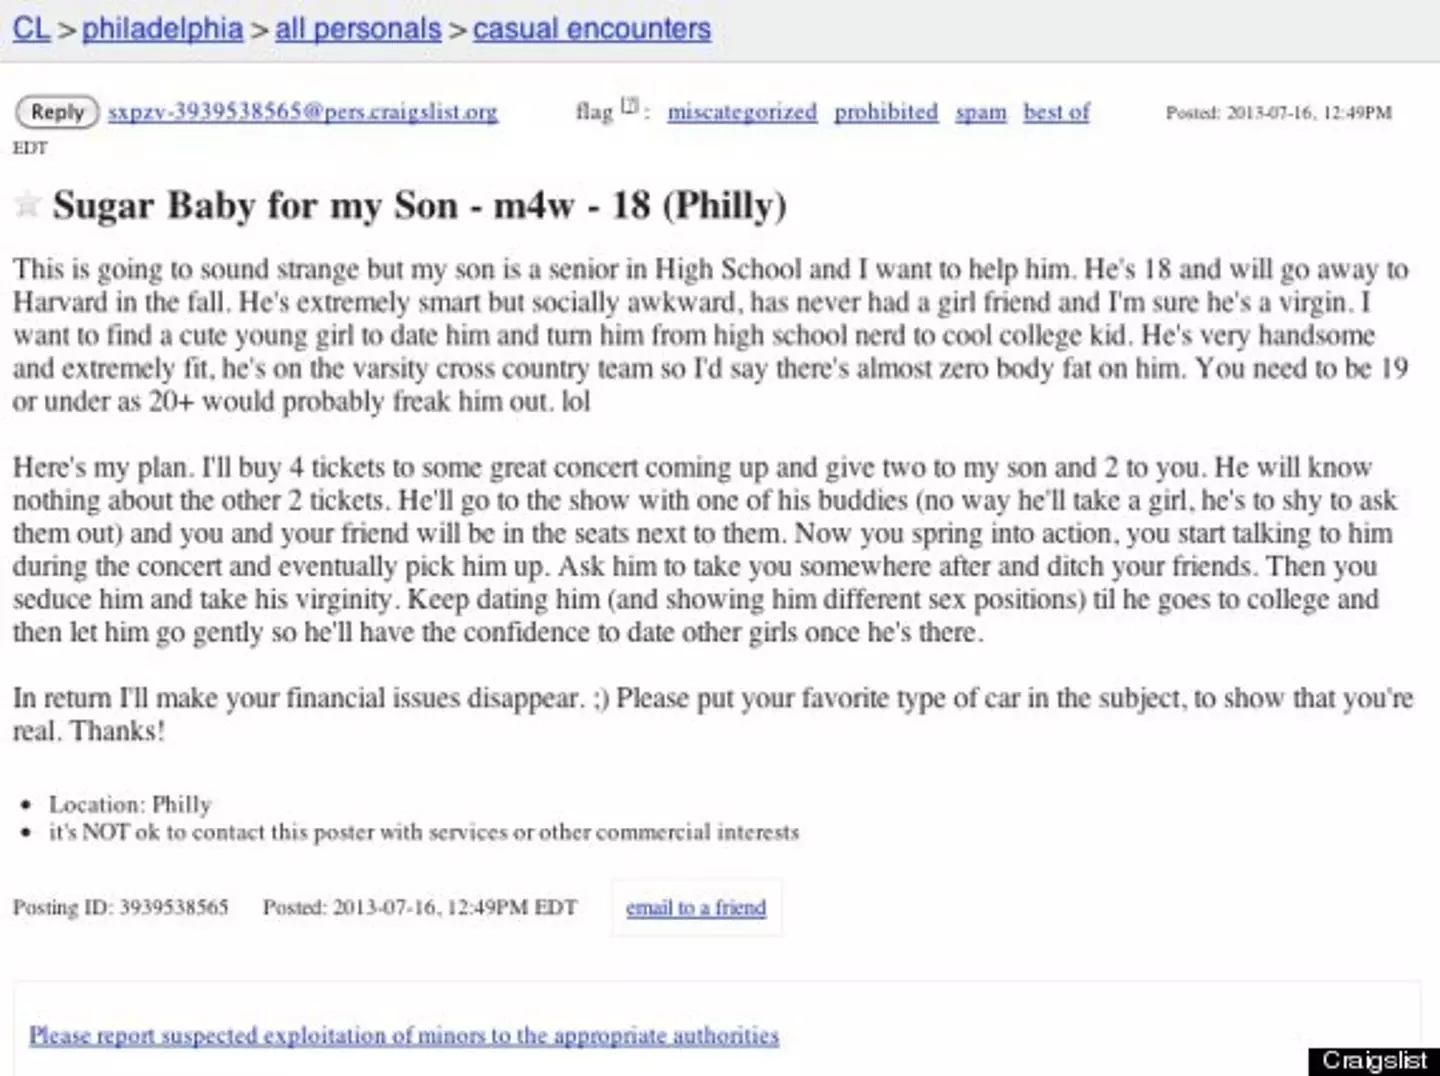This screenshot has height=1076, width=1440.
Task: Click email to a friend
Action: (x=696, y=907)
